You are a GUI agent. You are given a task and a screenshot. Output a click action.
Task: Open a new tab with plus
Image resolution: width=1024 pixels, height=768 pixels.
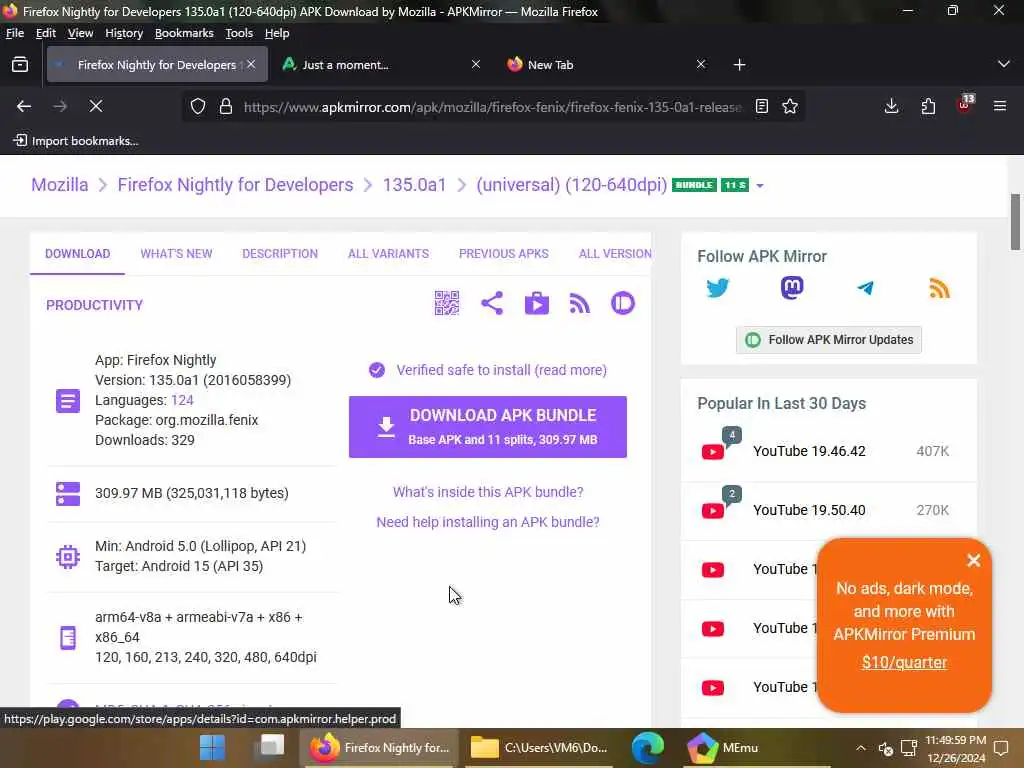point(739,65)
